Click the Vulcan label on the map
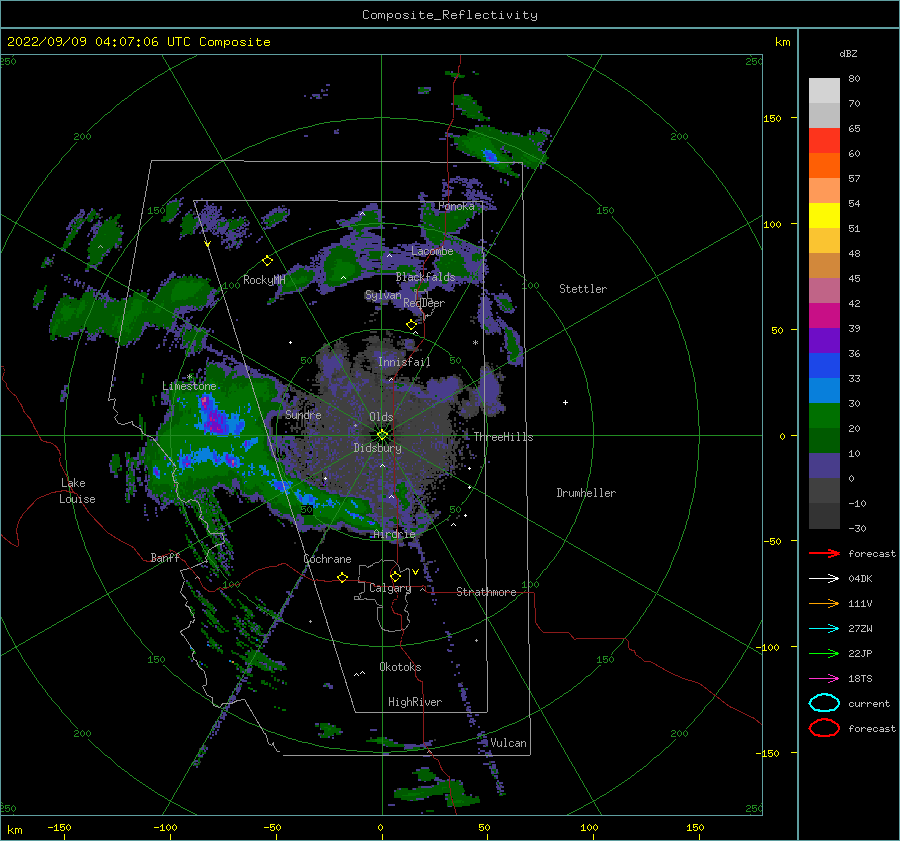Viewport: 900px width, 841px height. click(x=508, y=743)
